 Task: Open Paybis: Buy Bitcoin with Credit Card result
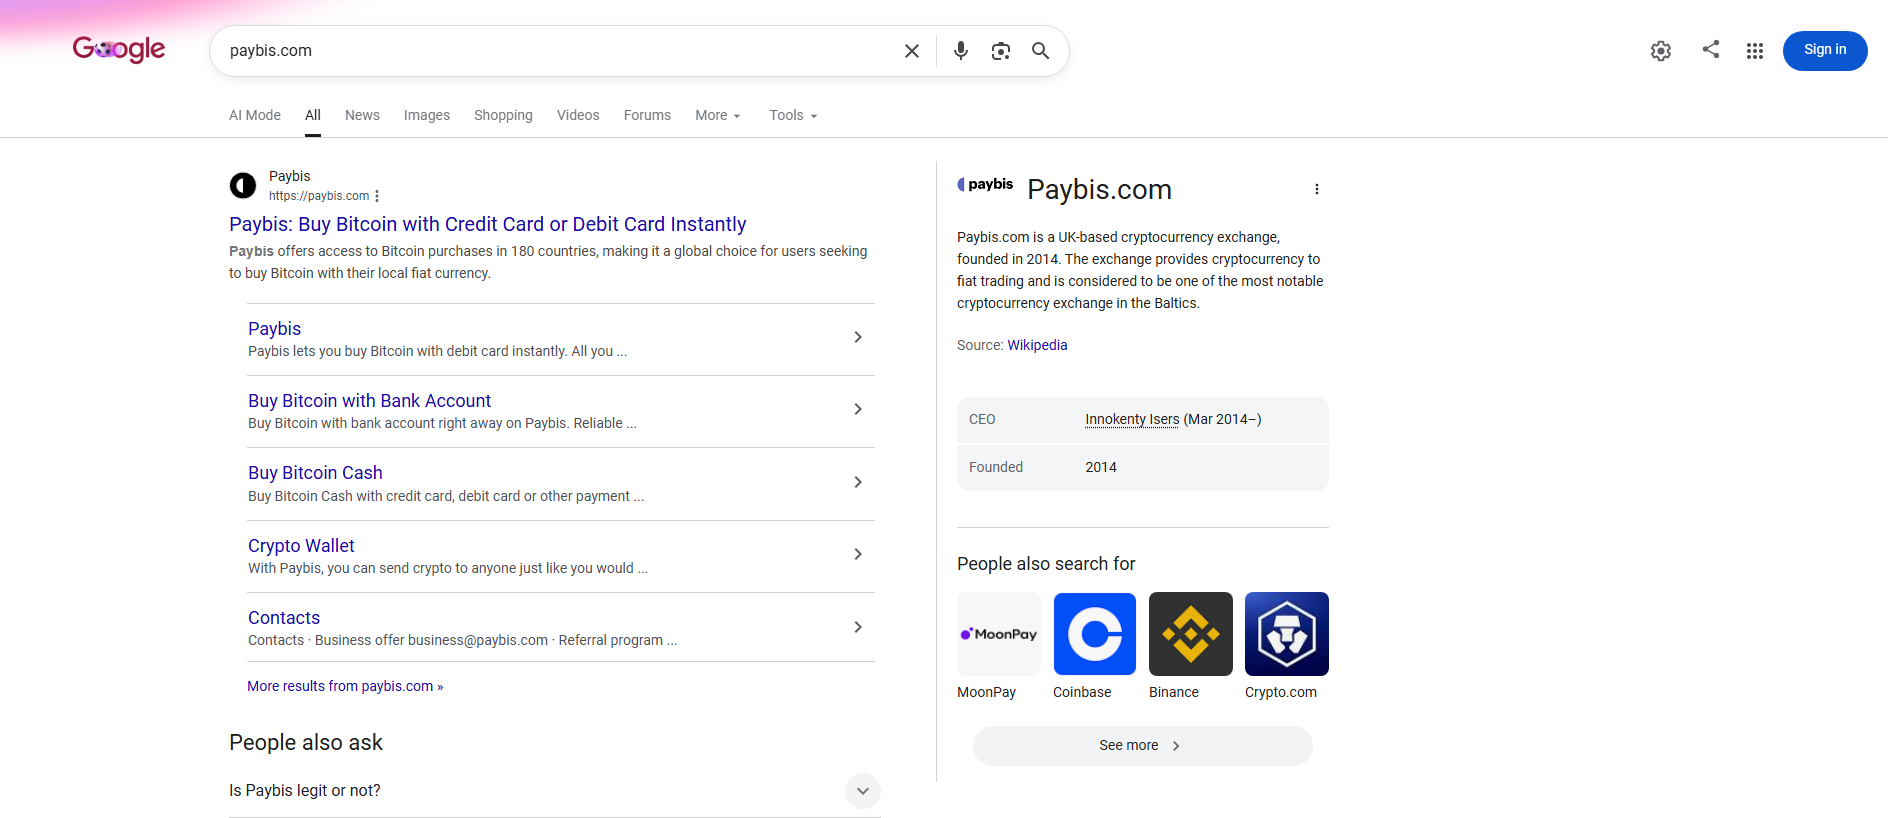pyautogui.click(x=488, y=224)
